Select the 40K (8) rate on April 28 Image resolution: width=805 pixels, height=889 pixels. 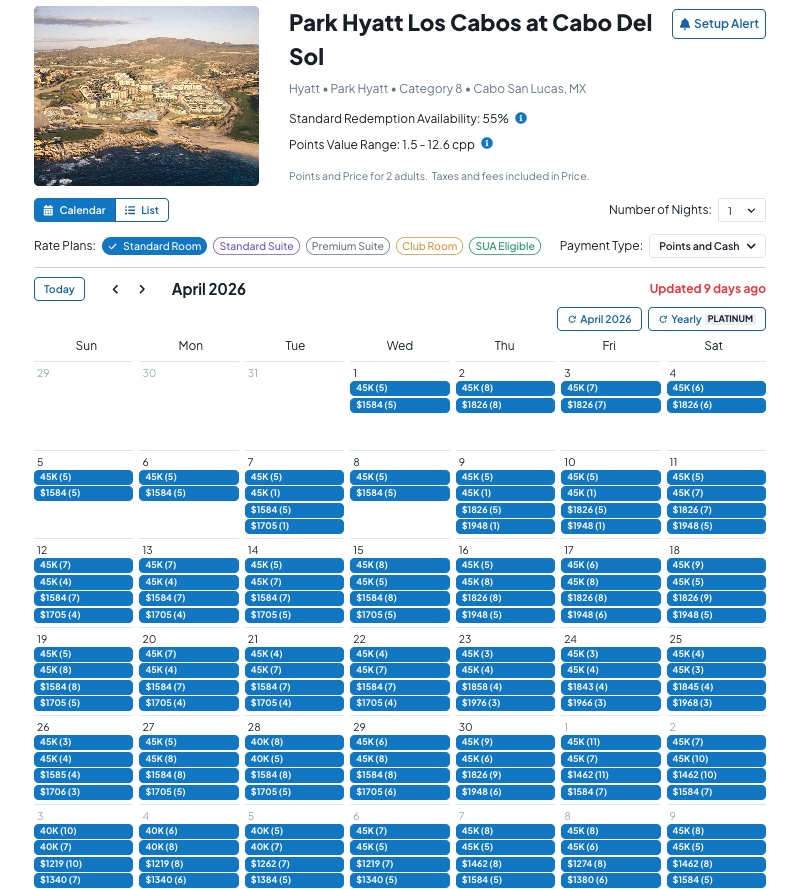(294, 742)
